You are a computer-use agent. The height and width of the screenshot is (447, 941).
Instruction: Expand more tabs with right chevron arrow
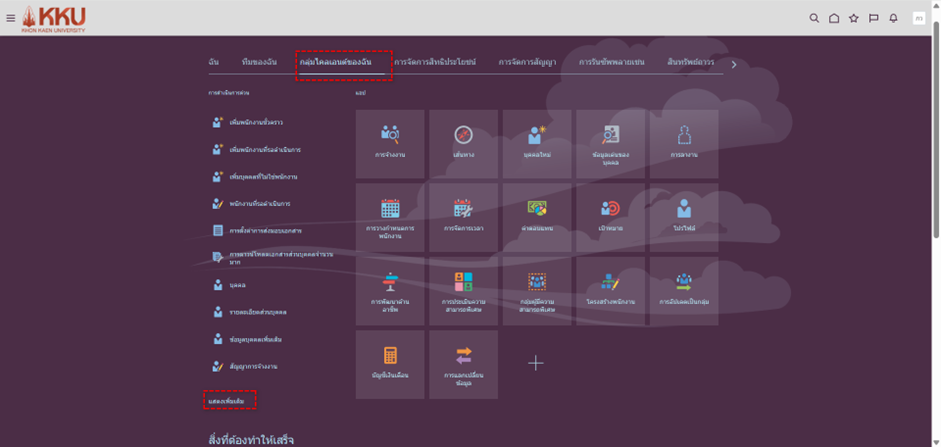734,65
